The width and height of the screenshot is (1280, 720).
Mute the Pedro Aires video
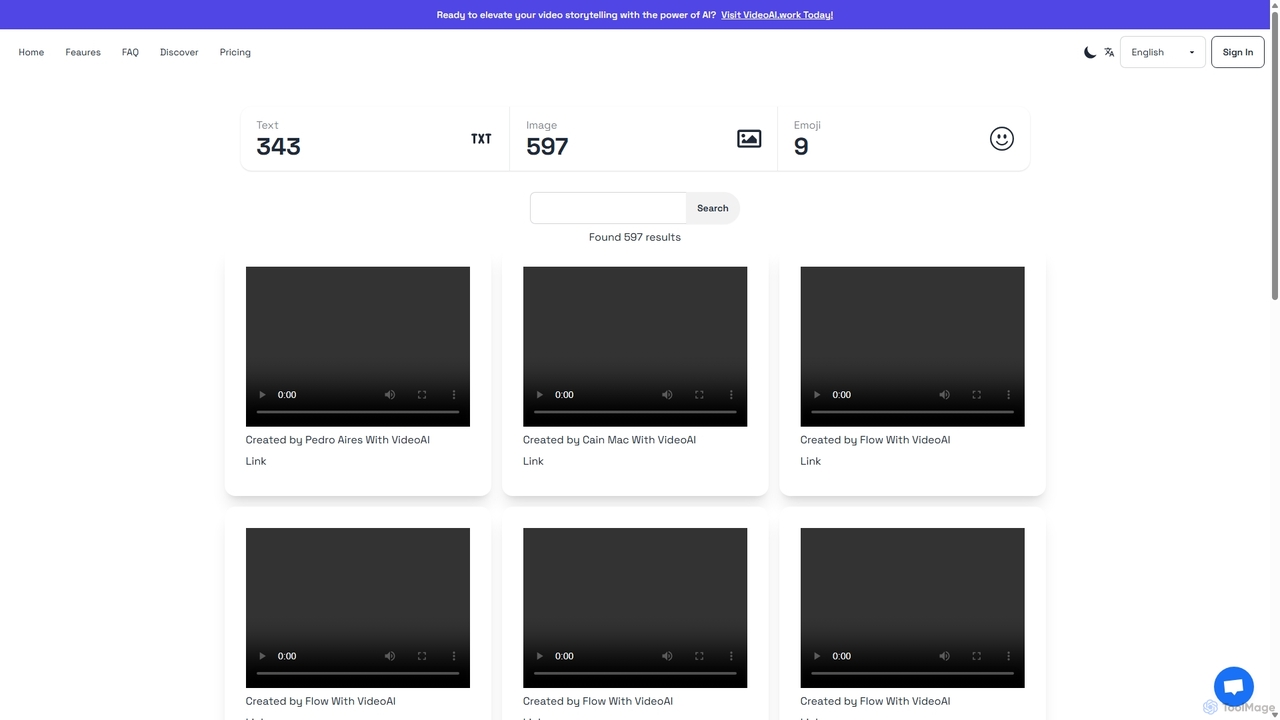(x=390, y=395)
